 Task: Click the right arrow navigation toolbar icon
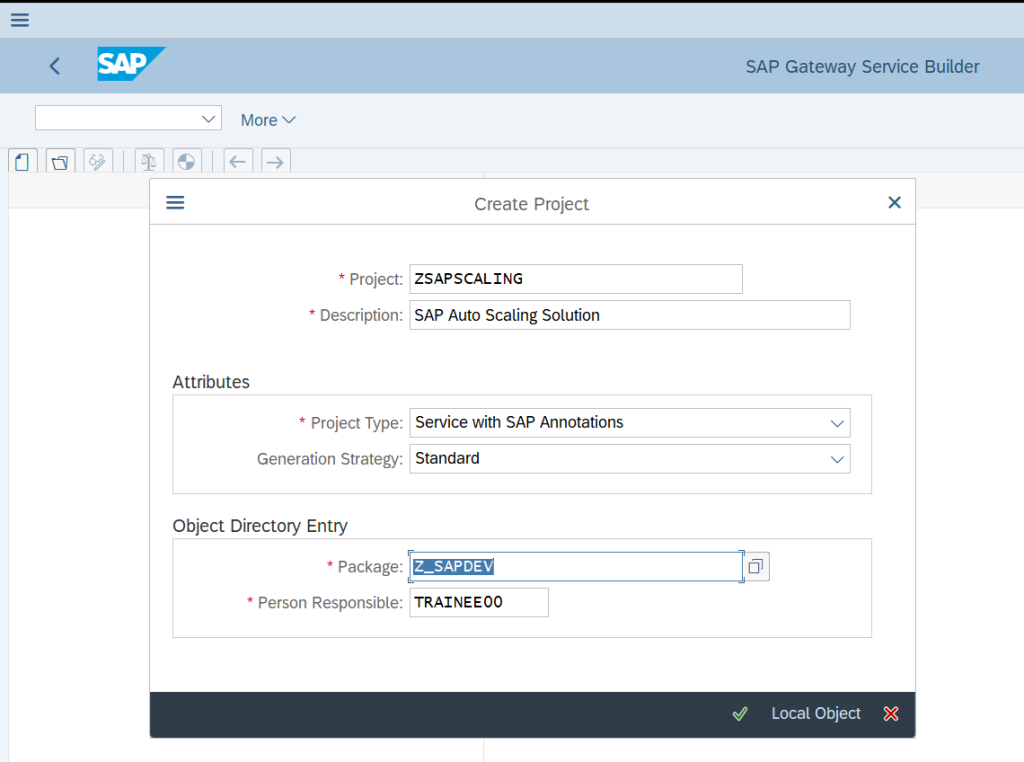[276, 161]
